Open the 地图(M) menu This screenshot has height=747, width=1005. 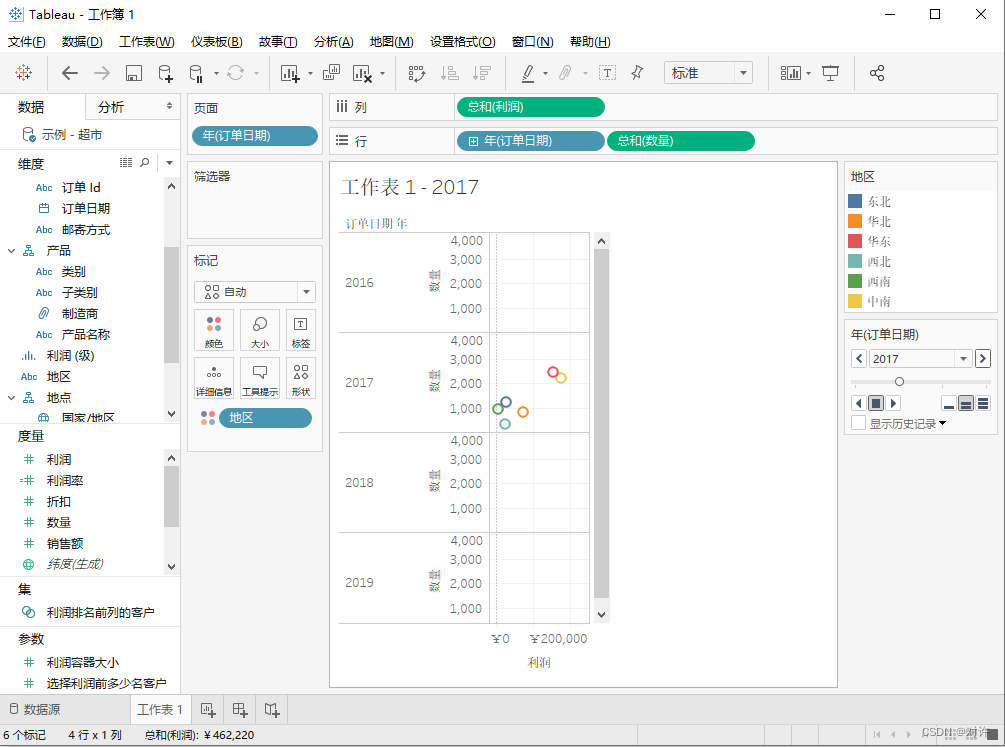[x=392, y=42]
